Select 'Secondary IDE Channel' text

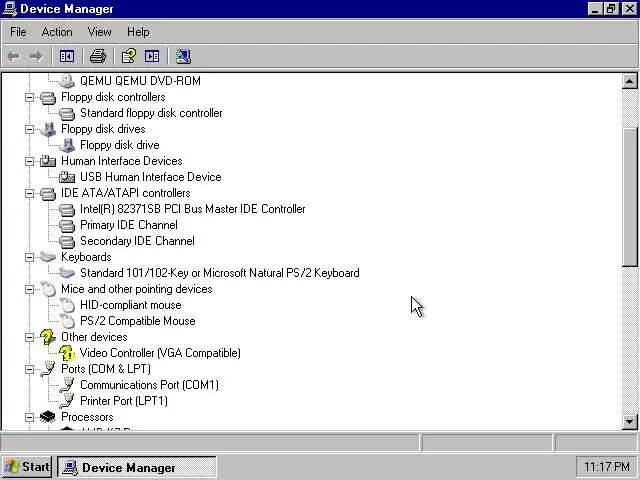pyautogui.click(x=137, y=241)
